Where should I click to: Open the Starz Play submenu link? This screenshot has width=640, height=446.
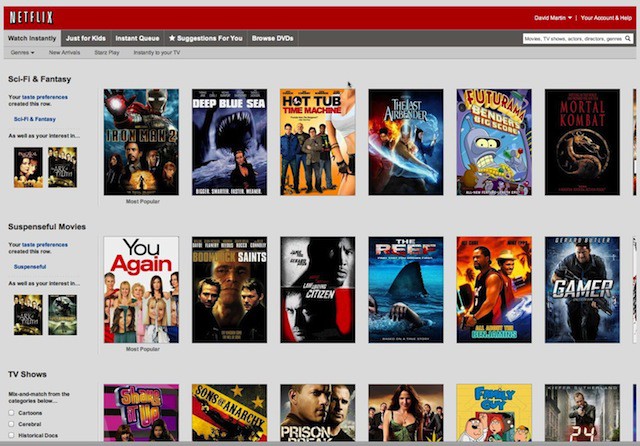(107, 53)
